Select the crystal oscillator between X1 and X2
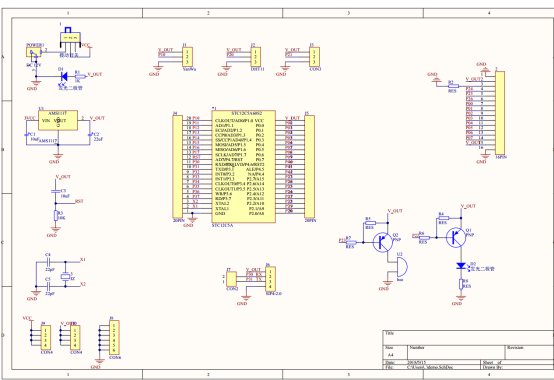554x380 pixels. click(x=65, y=276)
